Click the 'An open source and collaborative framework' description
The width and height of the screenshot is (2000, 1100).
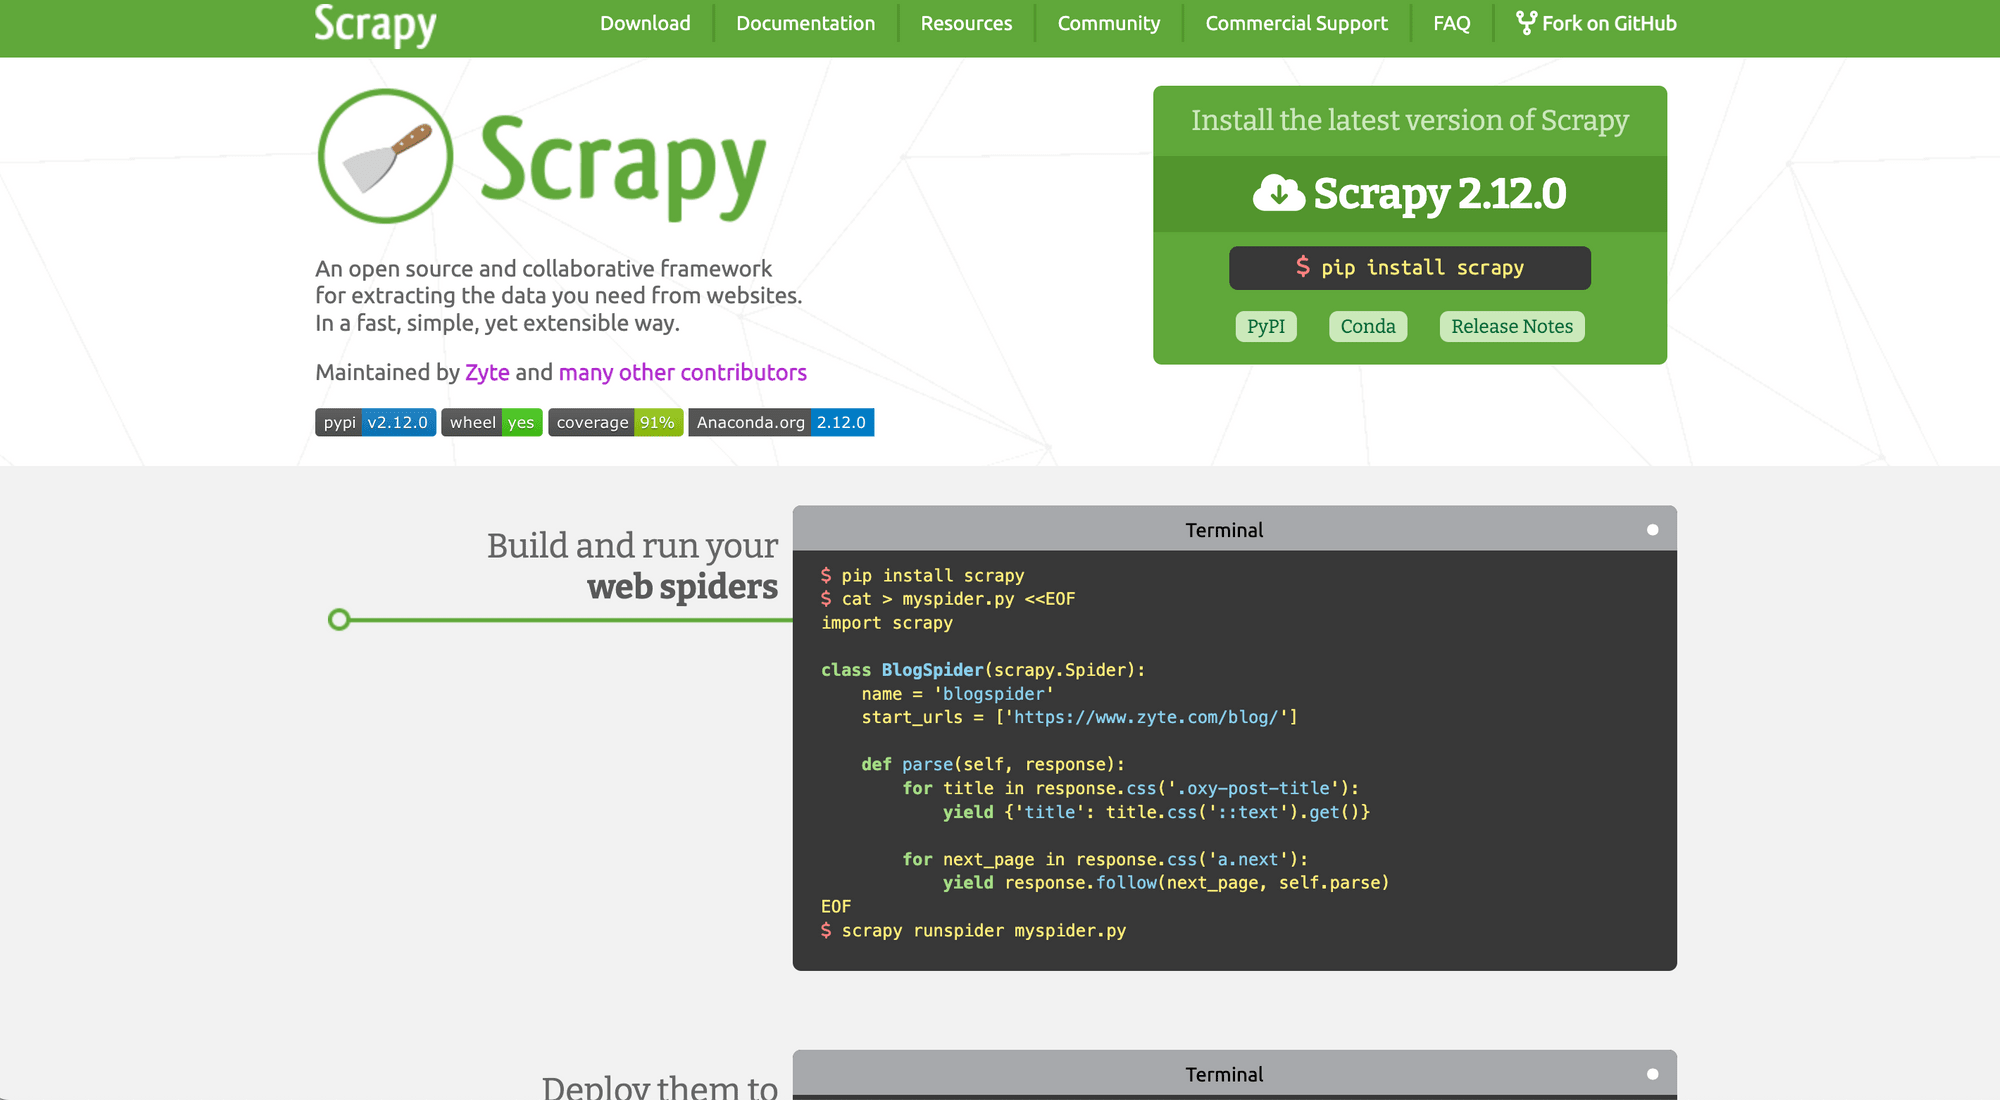pos(558,296)
